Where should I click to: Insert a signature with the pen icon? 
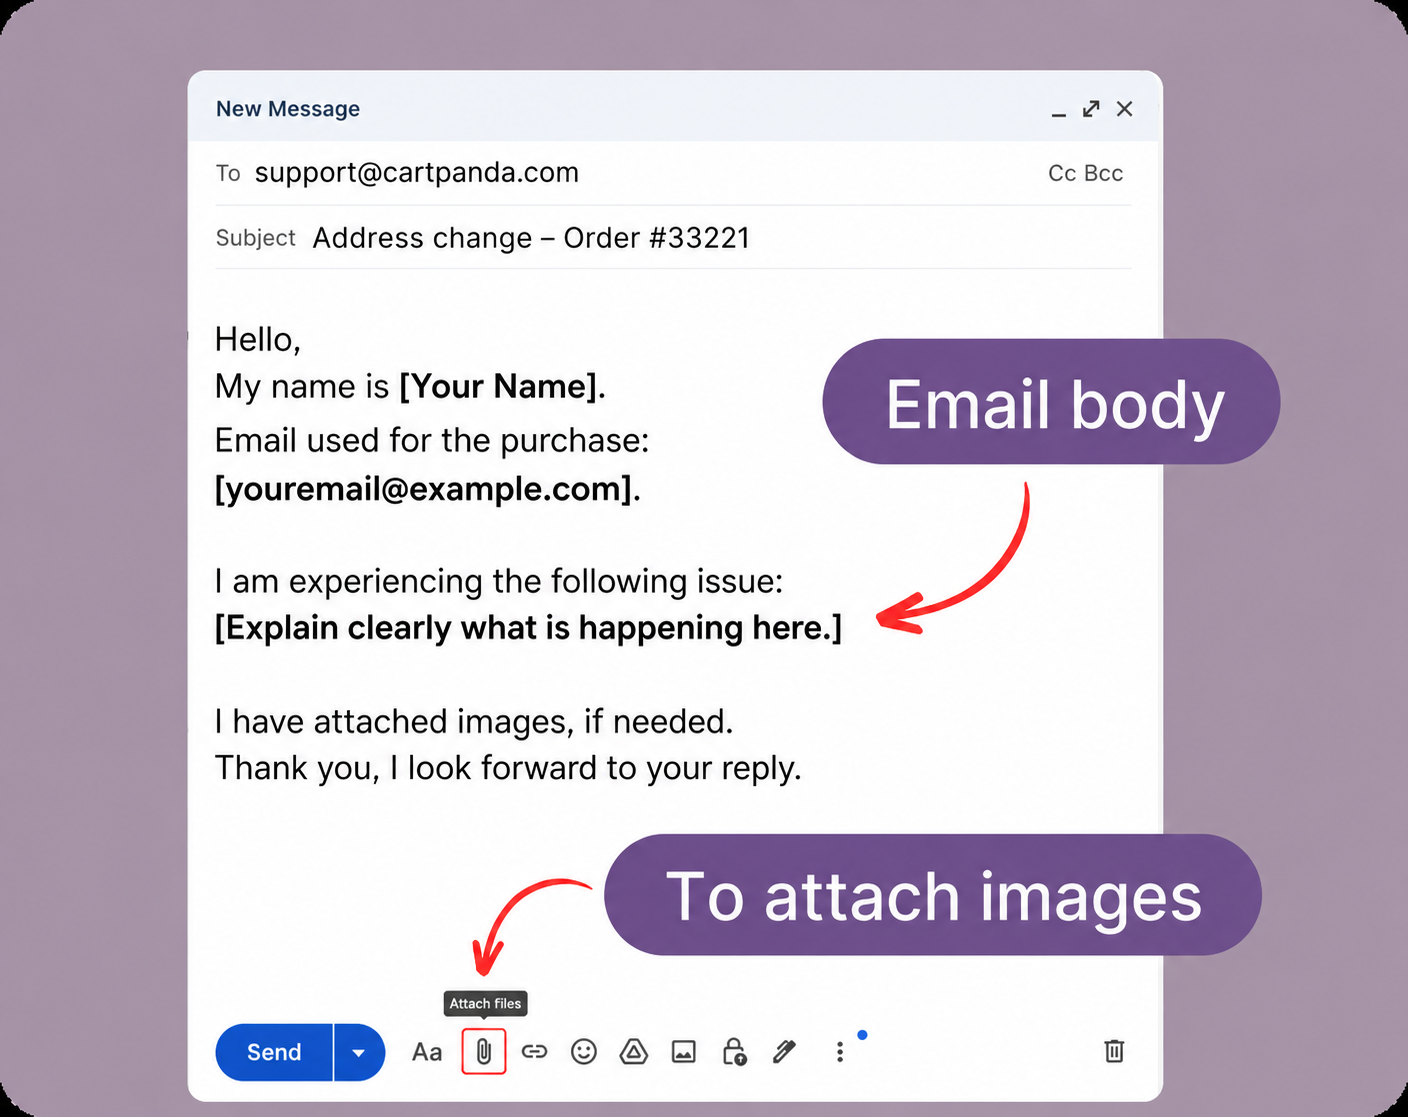point(785,1051)
